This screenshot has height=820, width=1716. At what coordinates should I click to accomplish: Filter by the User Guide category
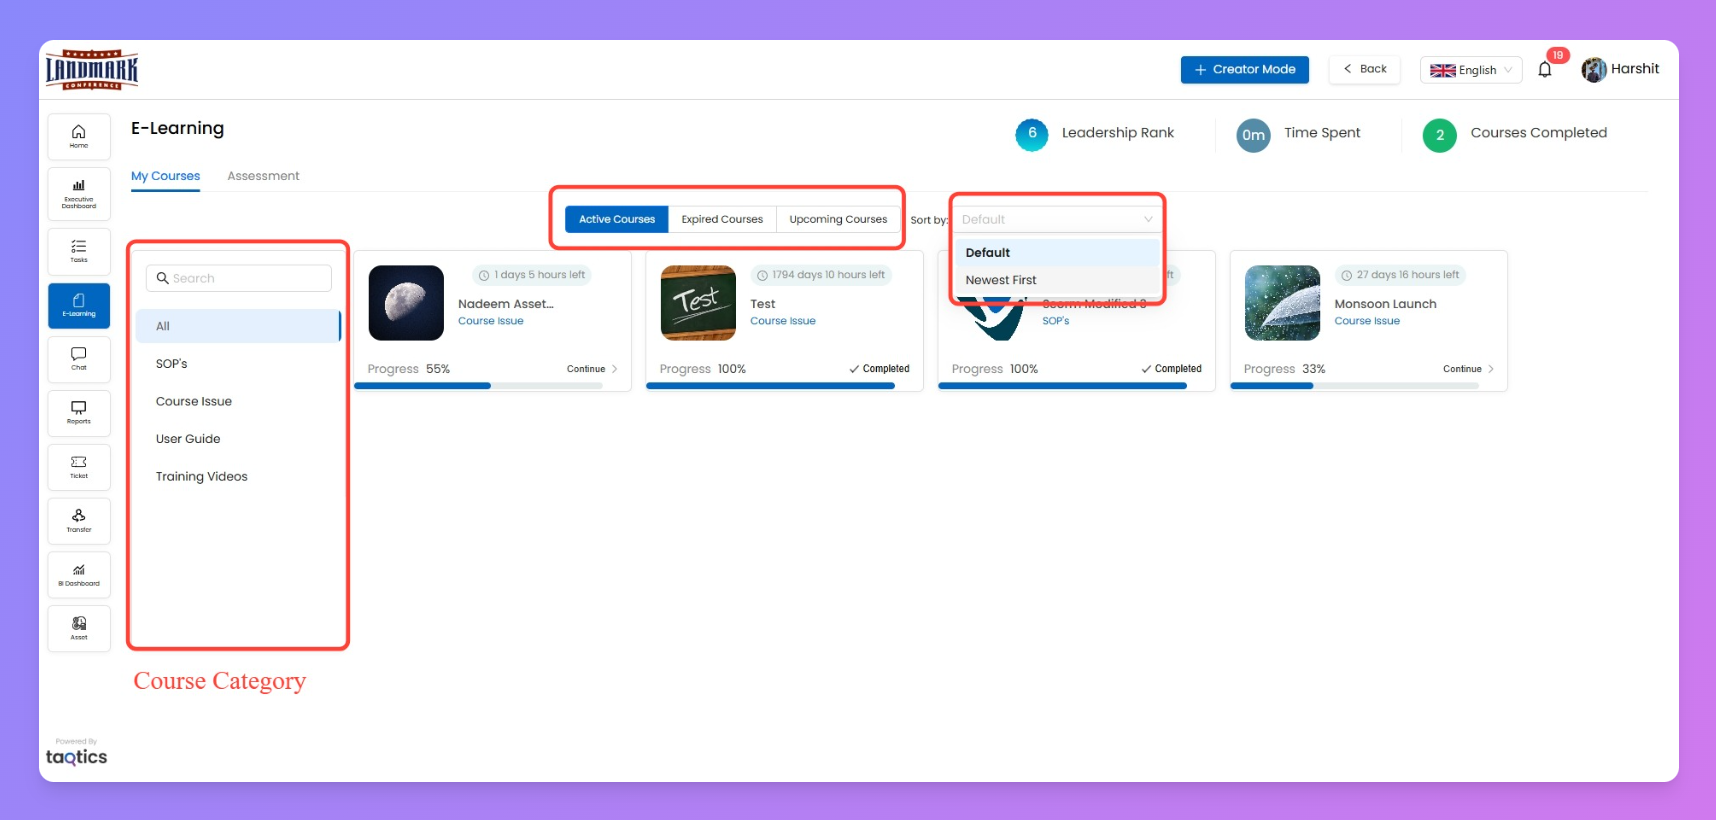(239, 439)
